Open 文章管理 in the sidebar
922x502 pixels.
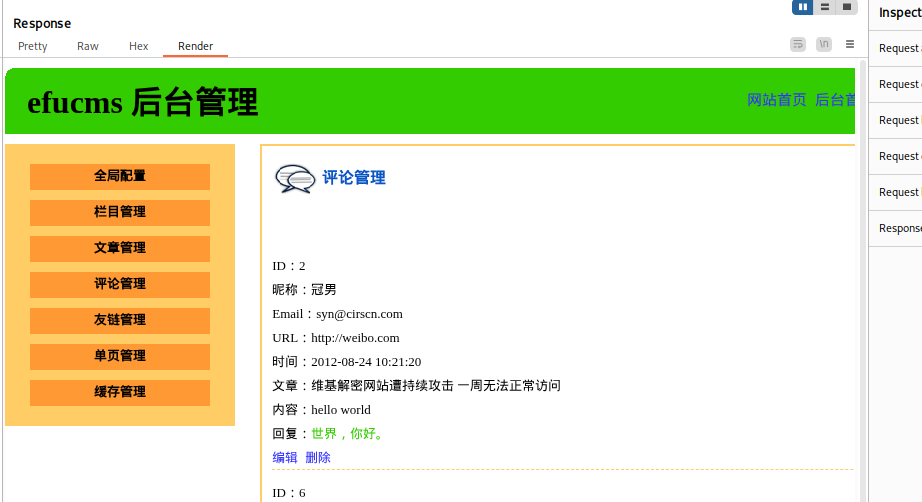(x=120, y=248)
